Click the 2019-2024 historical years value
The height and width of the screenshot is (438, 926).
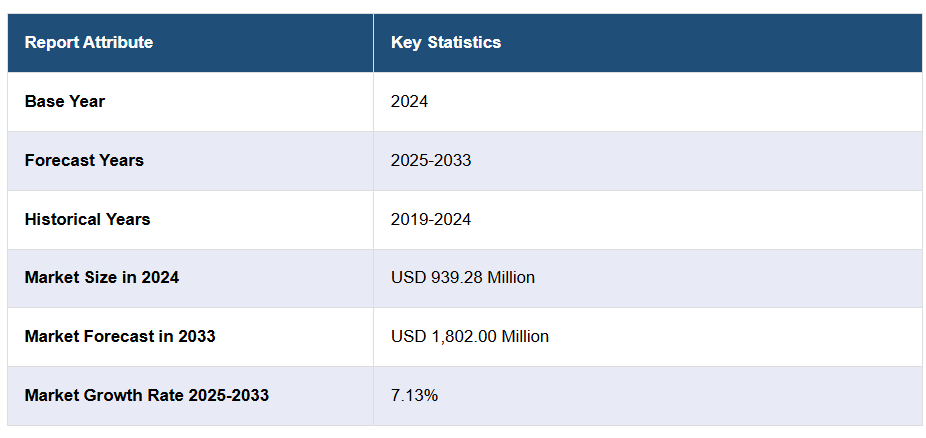431,219
